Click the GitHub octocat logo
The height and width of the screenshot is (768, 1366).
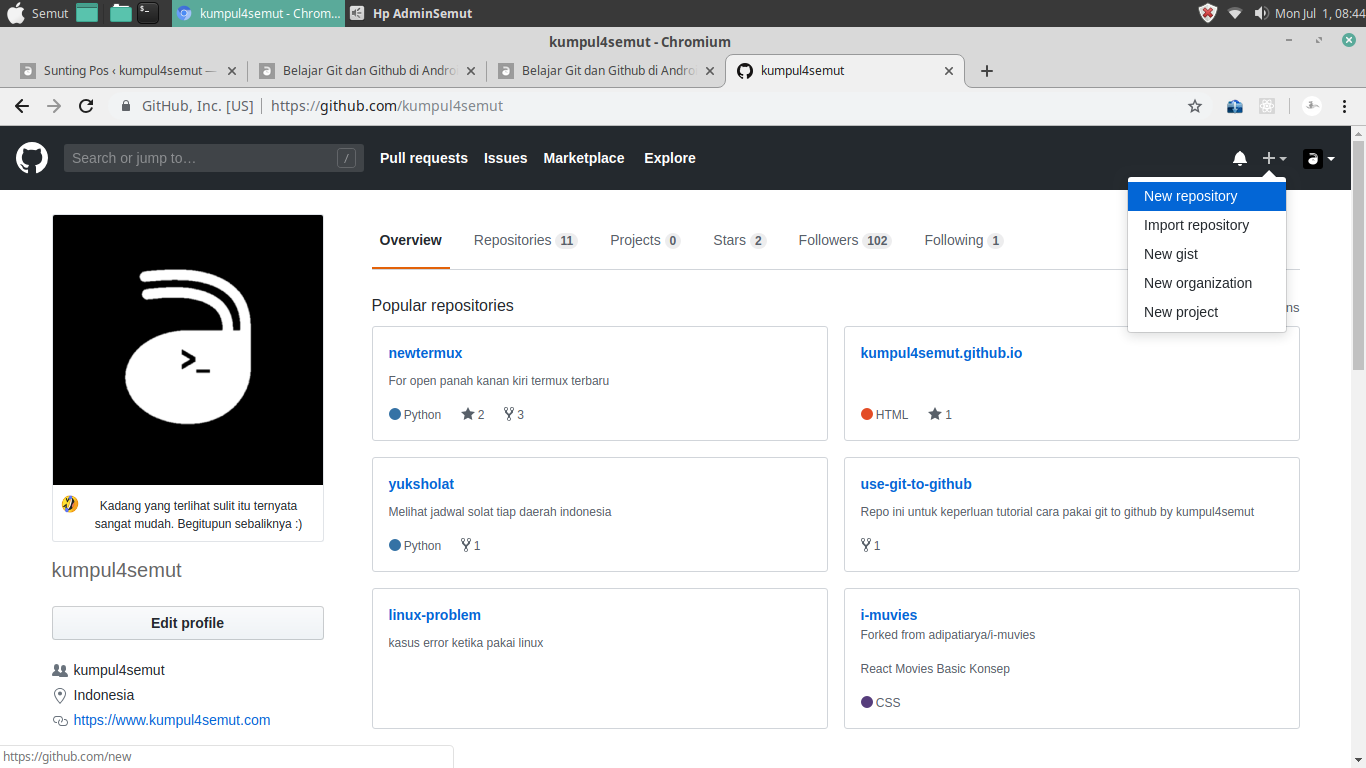point(32,158)
